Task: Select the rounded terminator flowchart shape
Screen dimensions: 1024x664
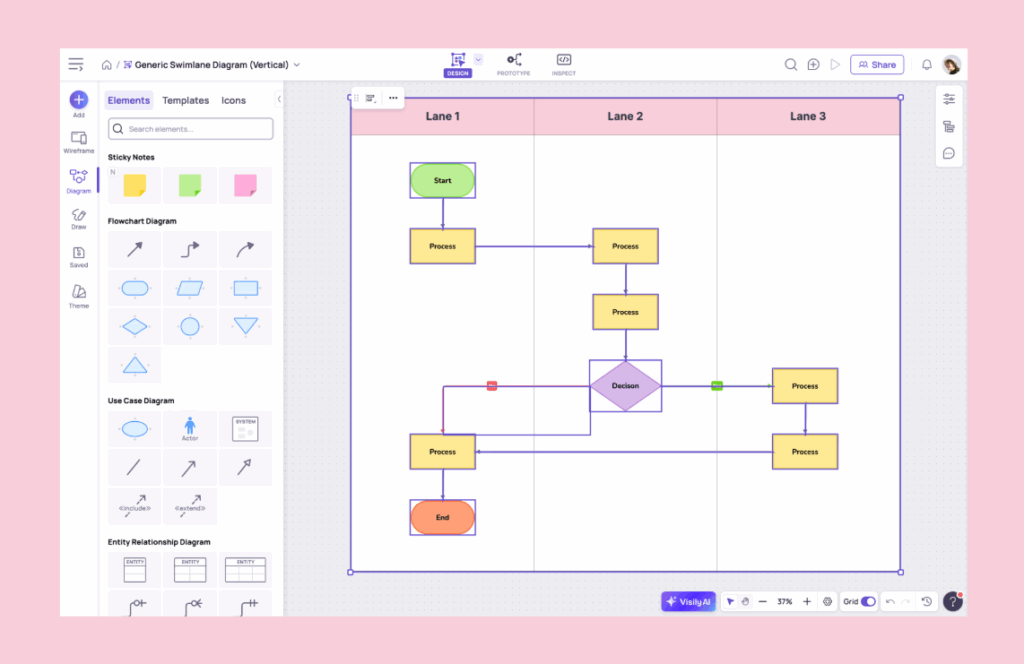Action: (135, 288)
